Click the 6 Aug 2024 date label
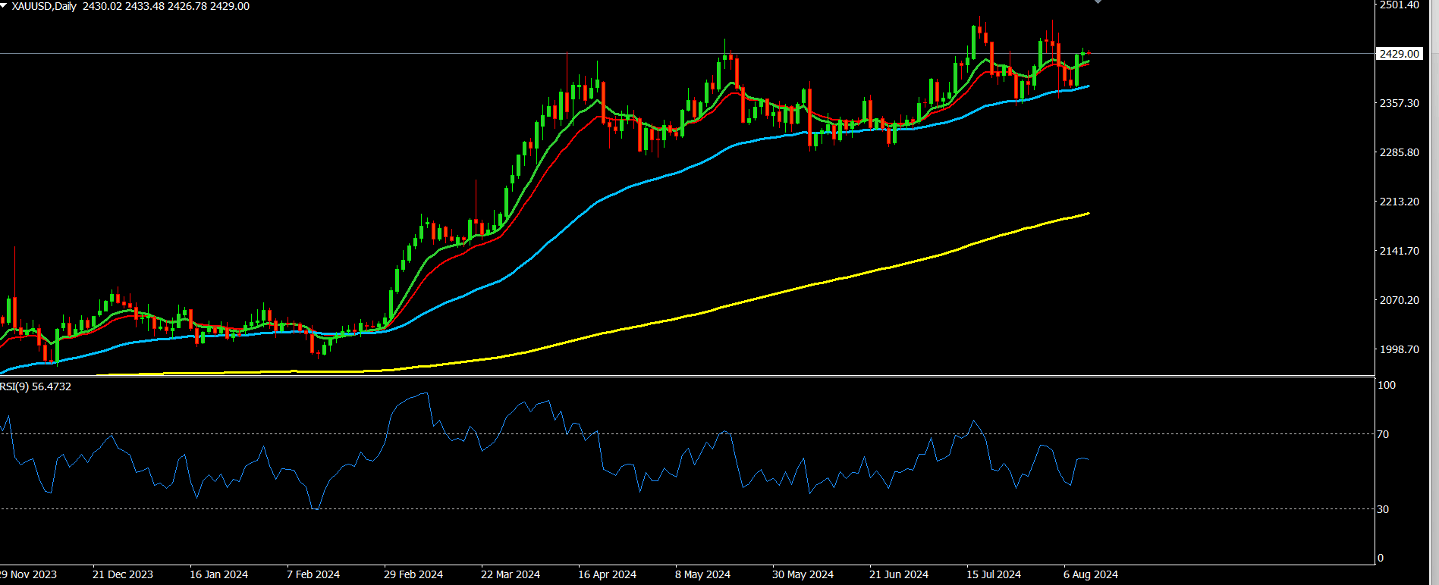Screen dimensions: 1439x585 (1089, 575)
